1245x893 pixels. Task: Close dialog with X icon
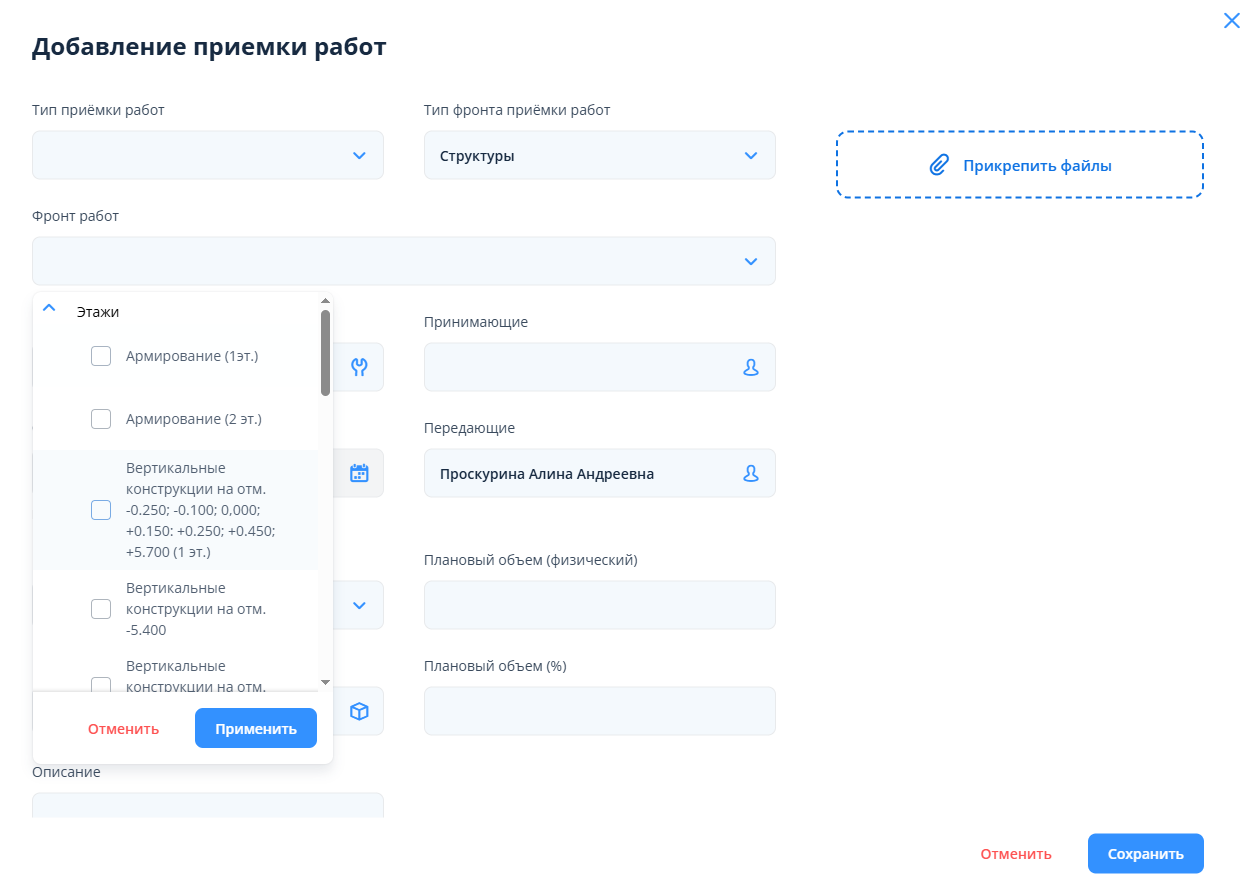tap(1231, 20)
